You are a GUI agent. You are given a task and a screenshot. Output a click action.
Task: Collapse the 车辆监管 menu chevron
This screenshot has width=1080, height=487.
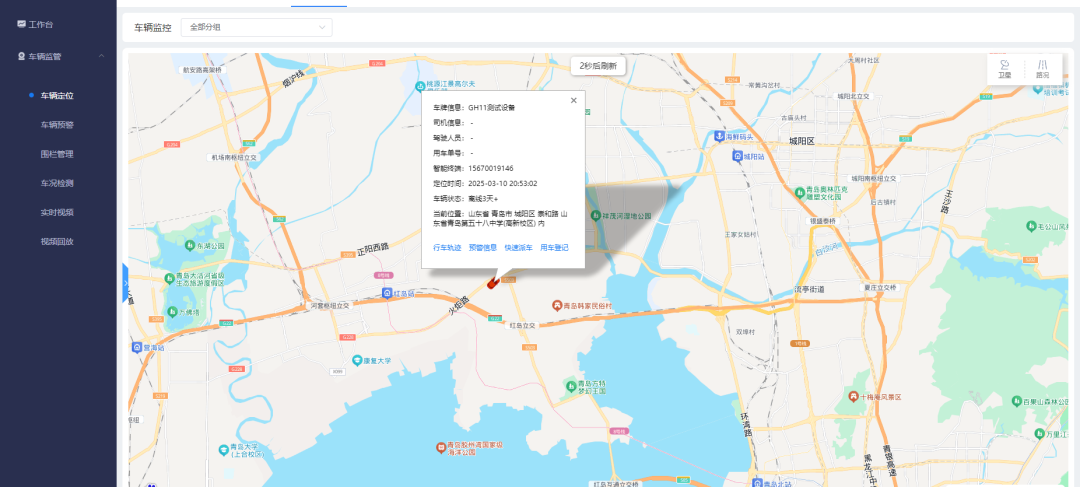point(101,56)
